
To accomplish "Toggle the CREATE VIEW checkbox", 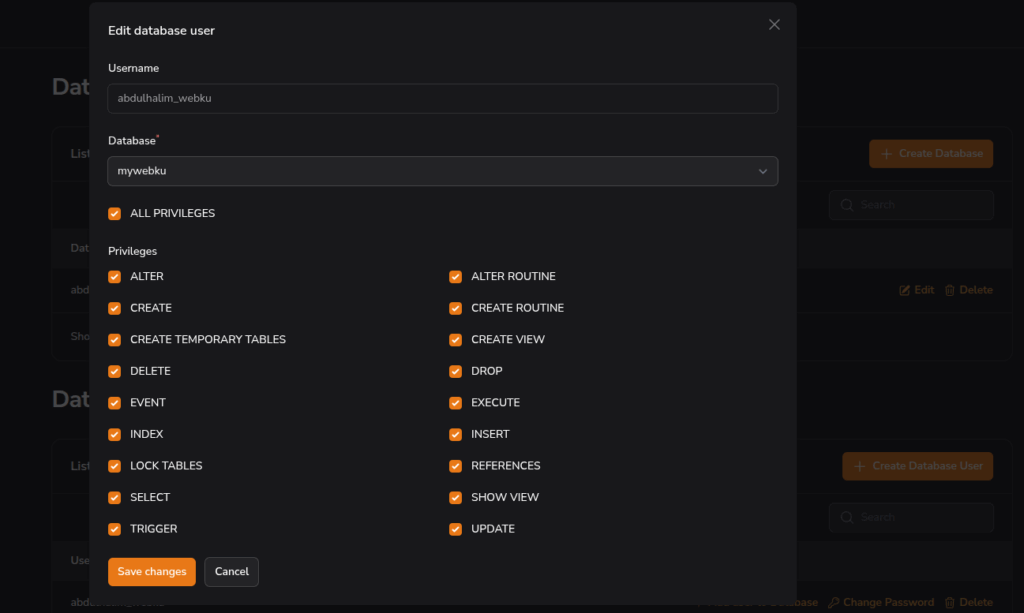I will pos(456,340).
